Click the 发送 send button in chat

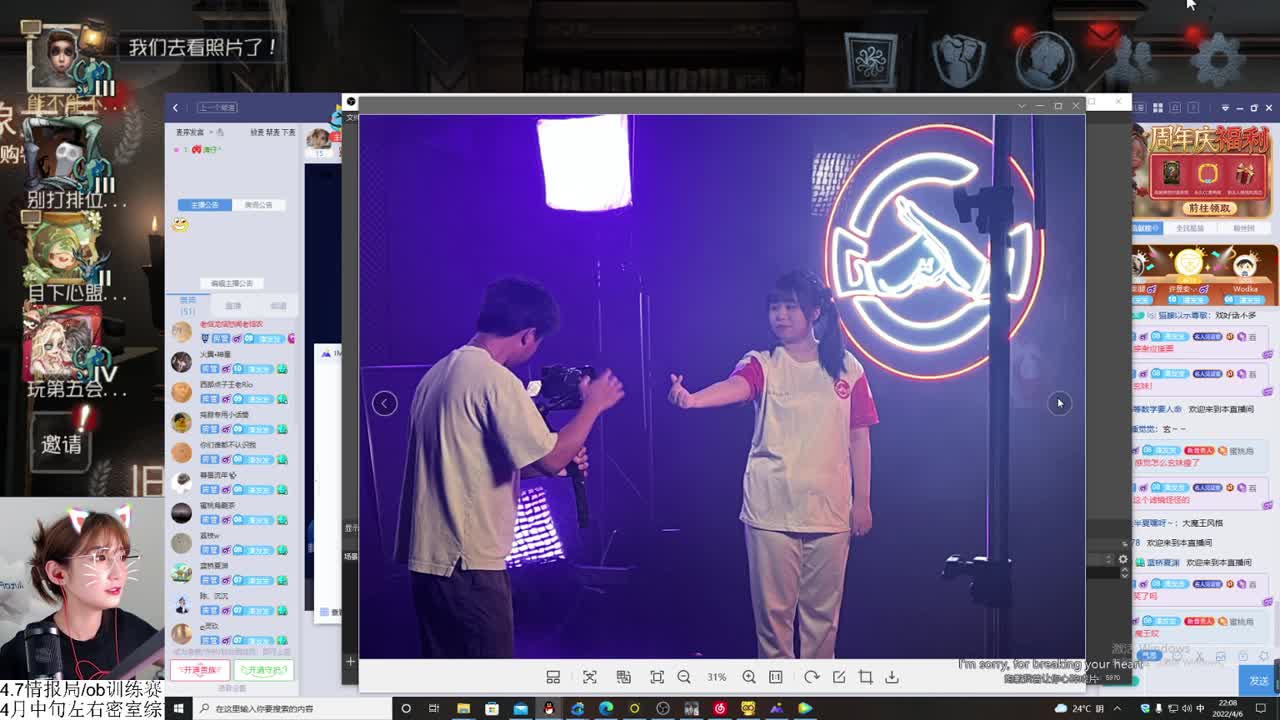coord(1259,680)
